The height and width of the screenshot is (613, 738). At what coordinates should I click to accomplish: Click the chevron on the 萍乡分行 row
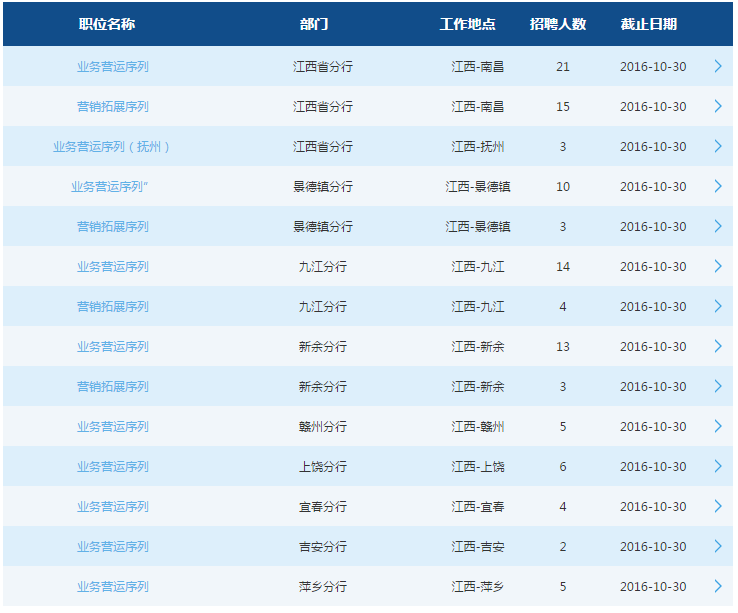(717, 586)
